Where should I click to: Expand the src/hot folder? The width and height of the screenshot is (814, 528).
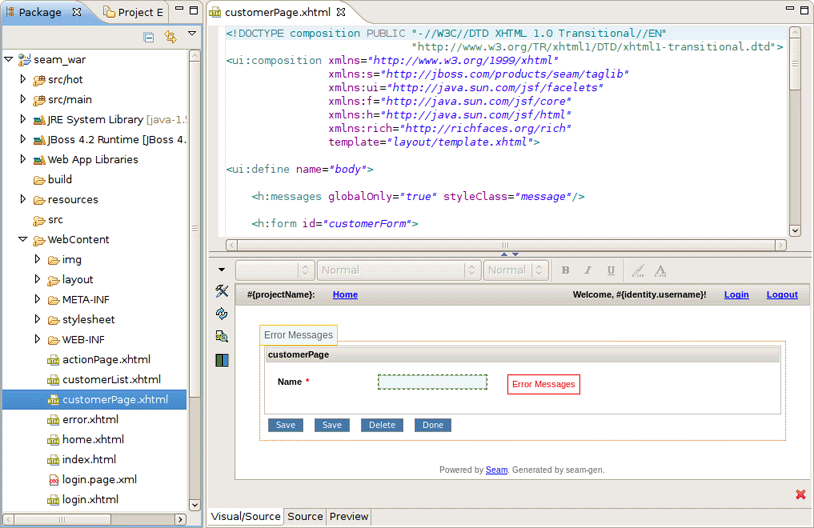[23, 79]
